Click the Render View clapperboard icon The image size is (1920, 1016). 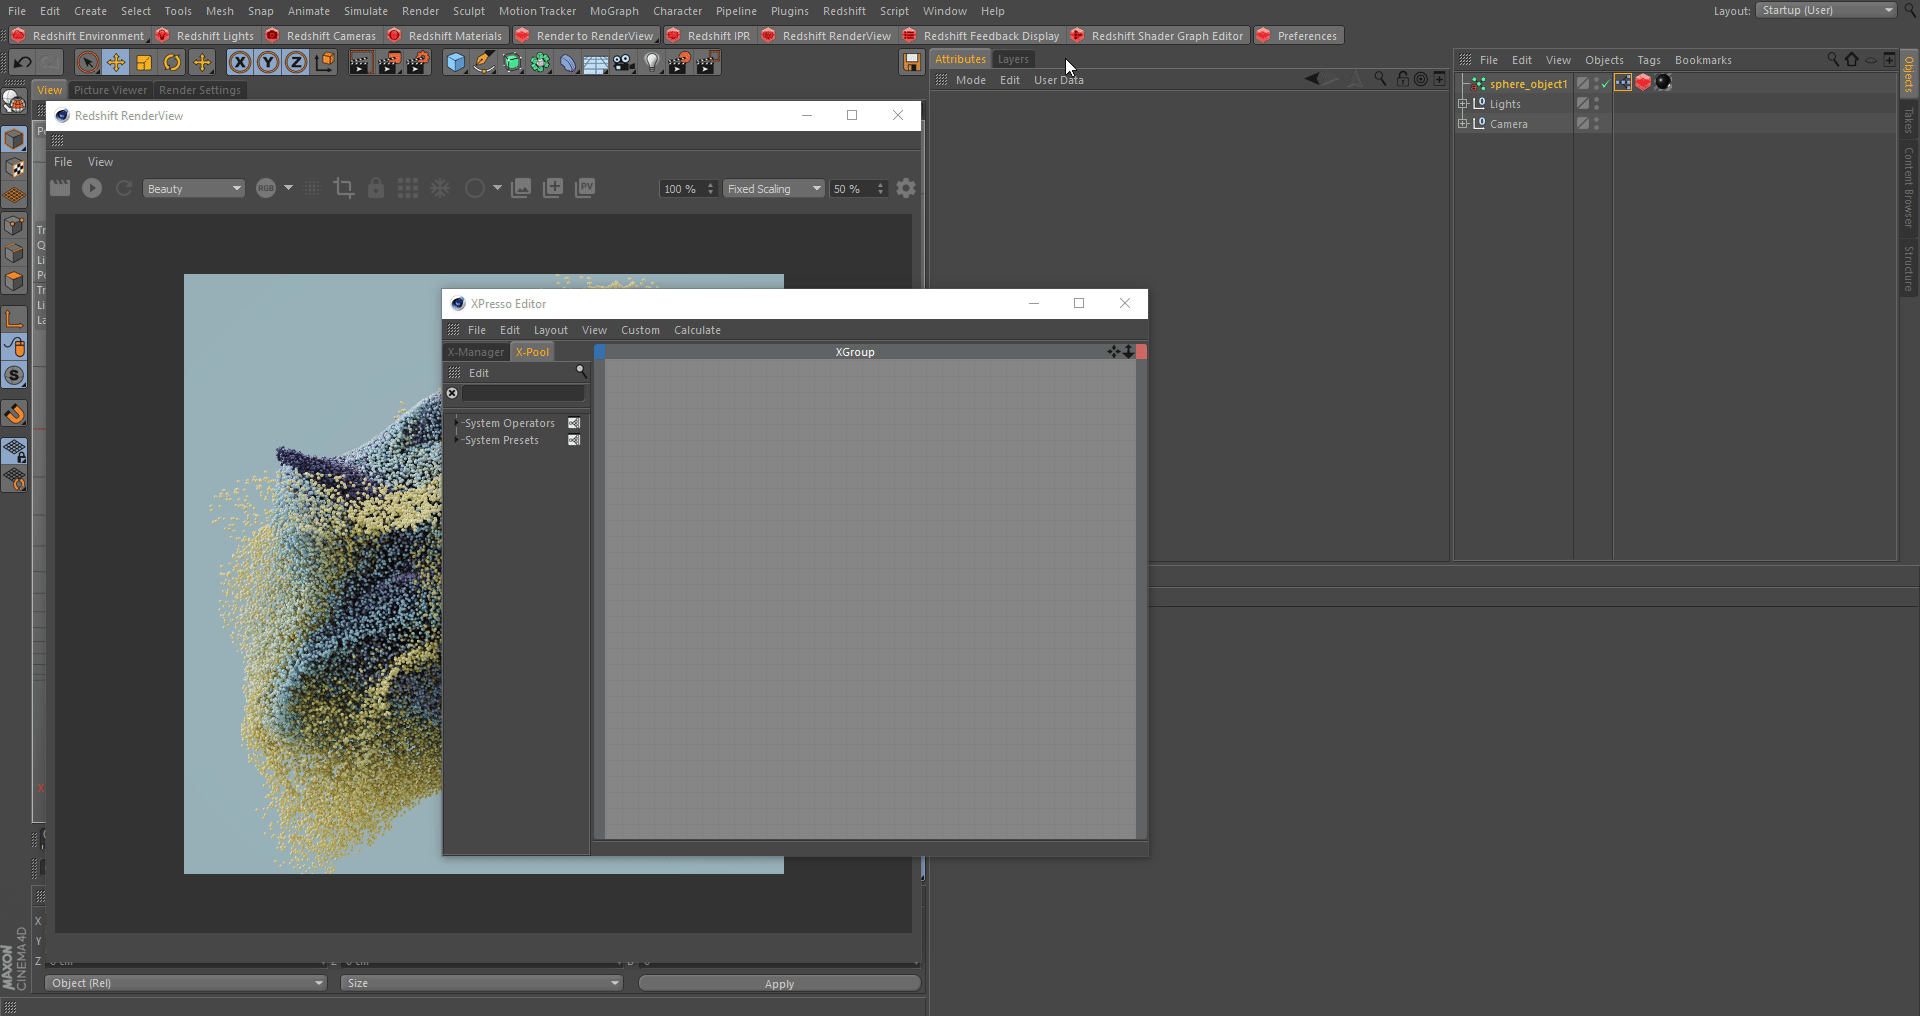360,63
